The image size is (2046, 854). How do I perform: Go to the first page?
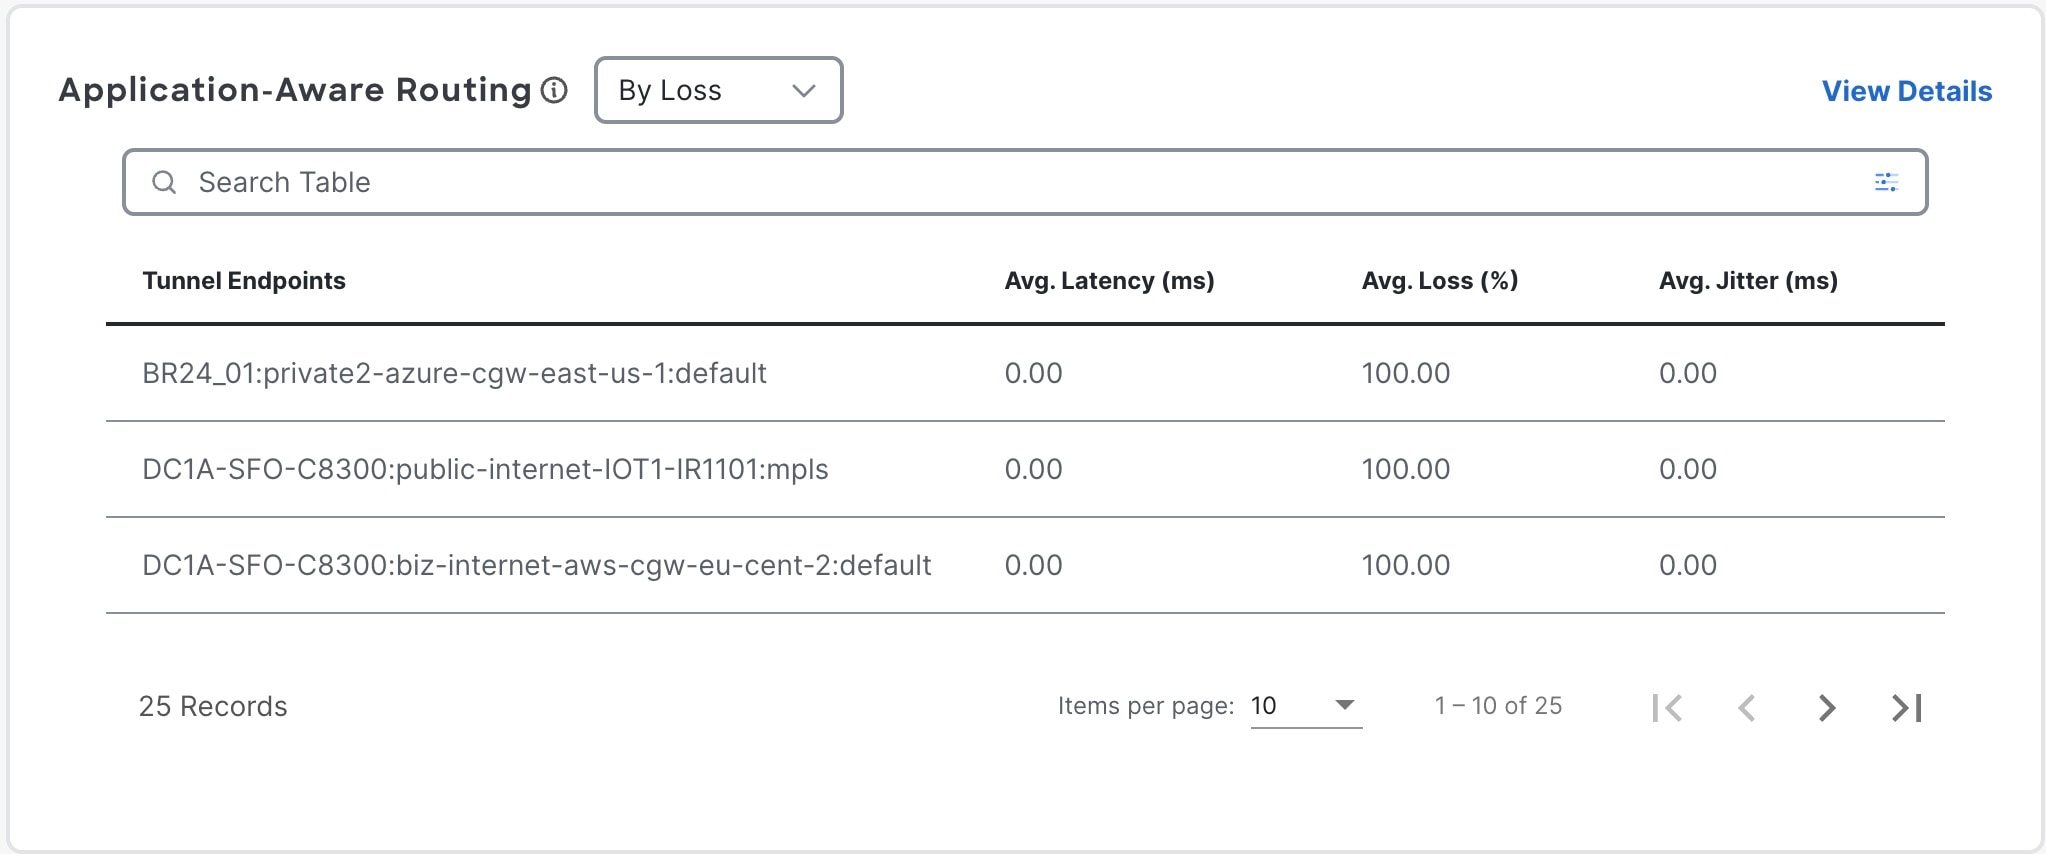1667,708
